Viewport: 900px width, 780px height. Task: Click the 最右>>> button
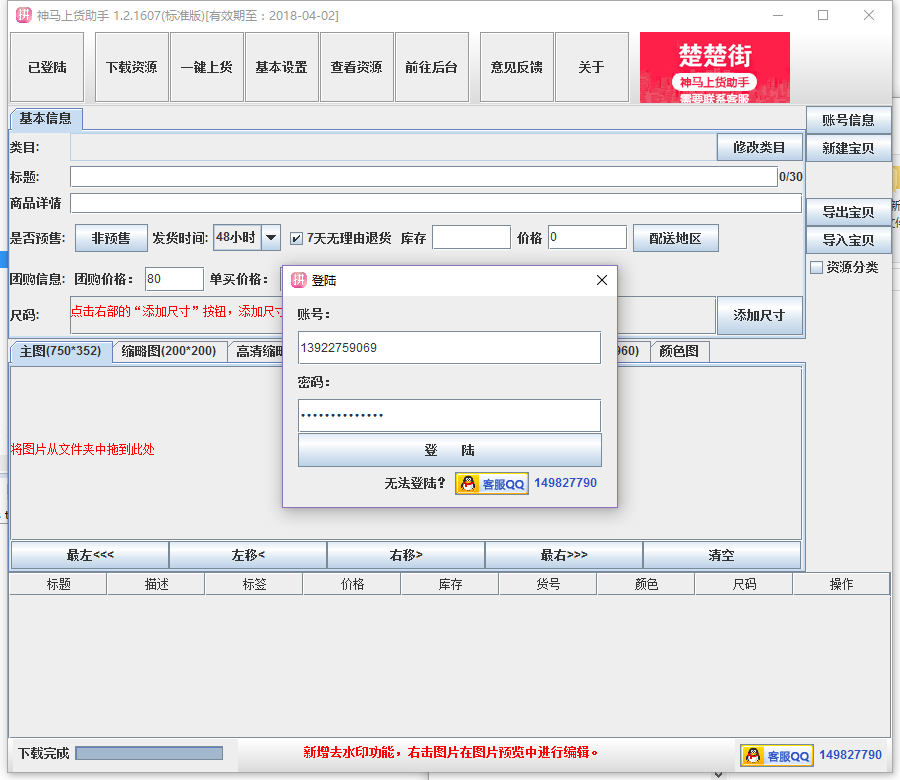click(x=564, y=555)
